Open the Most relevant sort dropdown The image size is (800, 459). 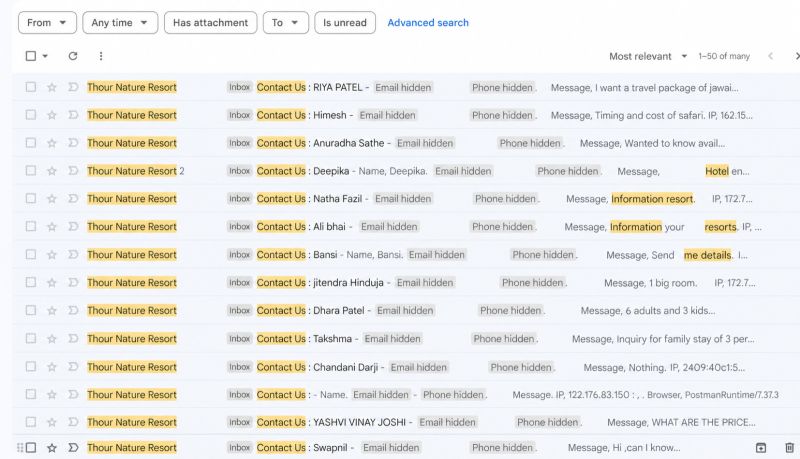(648, 56)
